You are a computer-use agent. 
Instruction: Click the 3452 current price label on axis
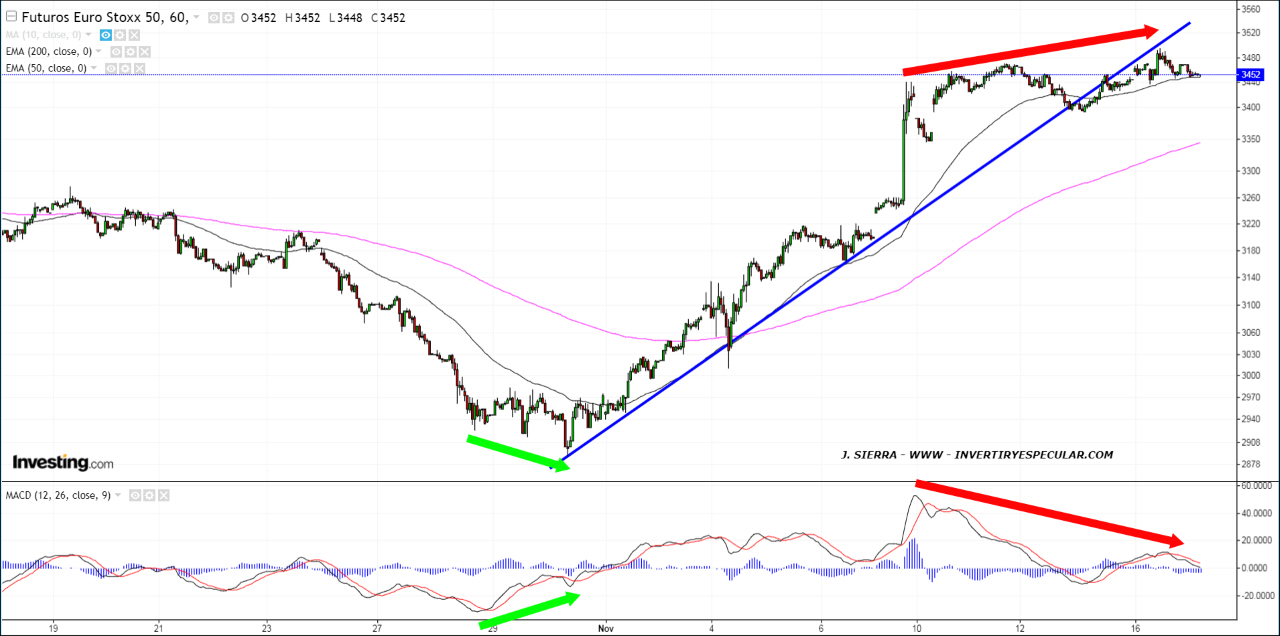pyautogui.click(x=1250, y=75)
